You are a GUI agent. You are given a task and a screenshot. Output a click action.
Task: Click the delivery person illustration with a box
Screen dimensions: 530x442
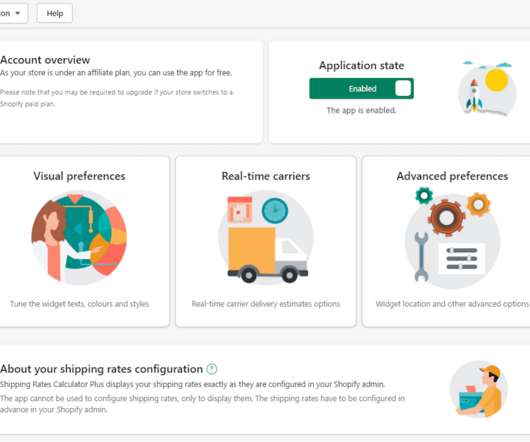click(479, 390)
